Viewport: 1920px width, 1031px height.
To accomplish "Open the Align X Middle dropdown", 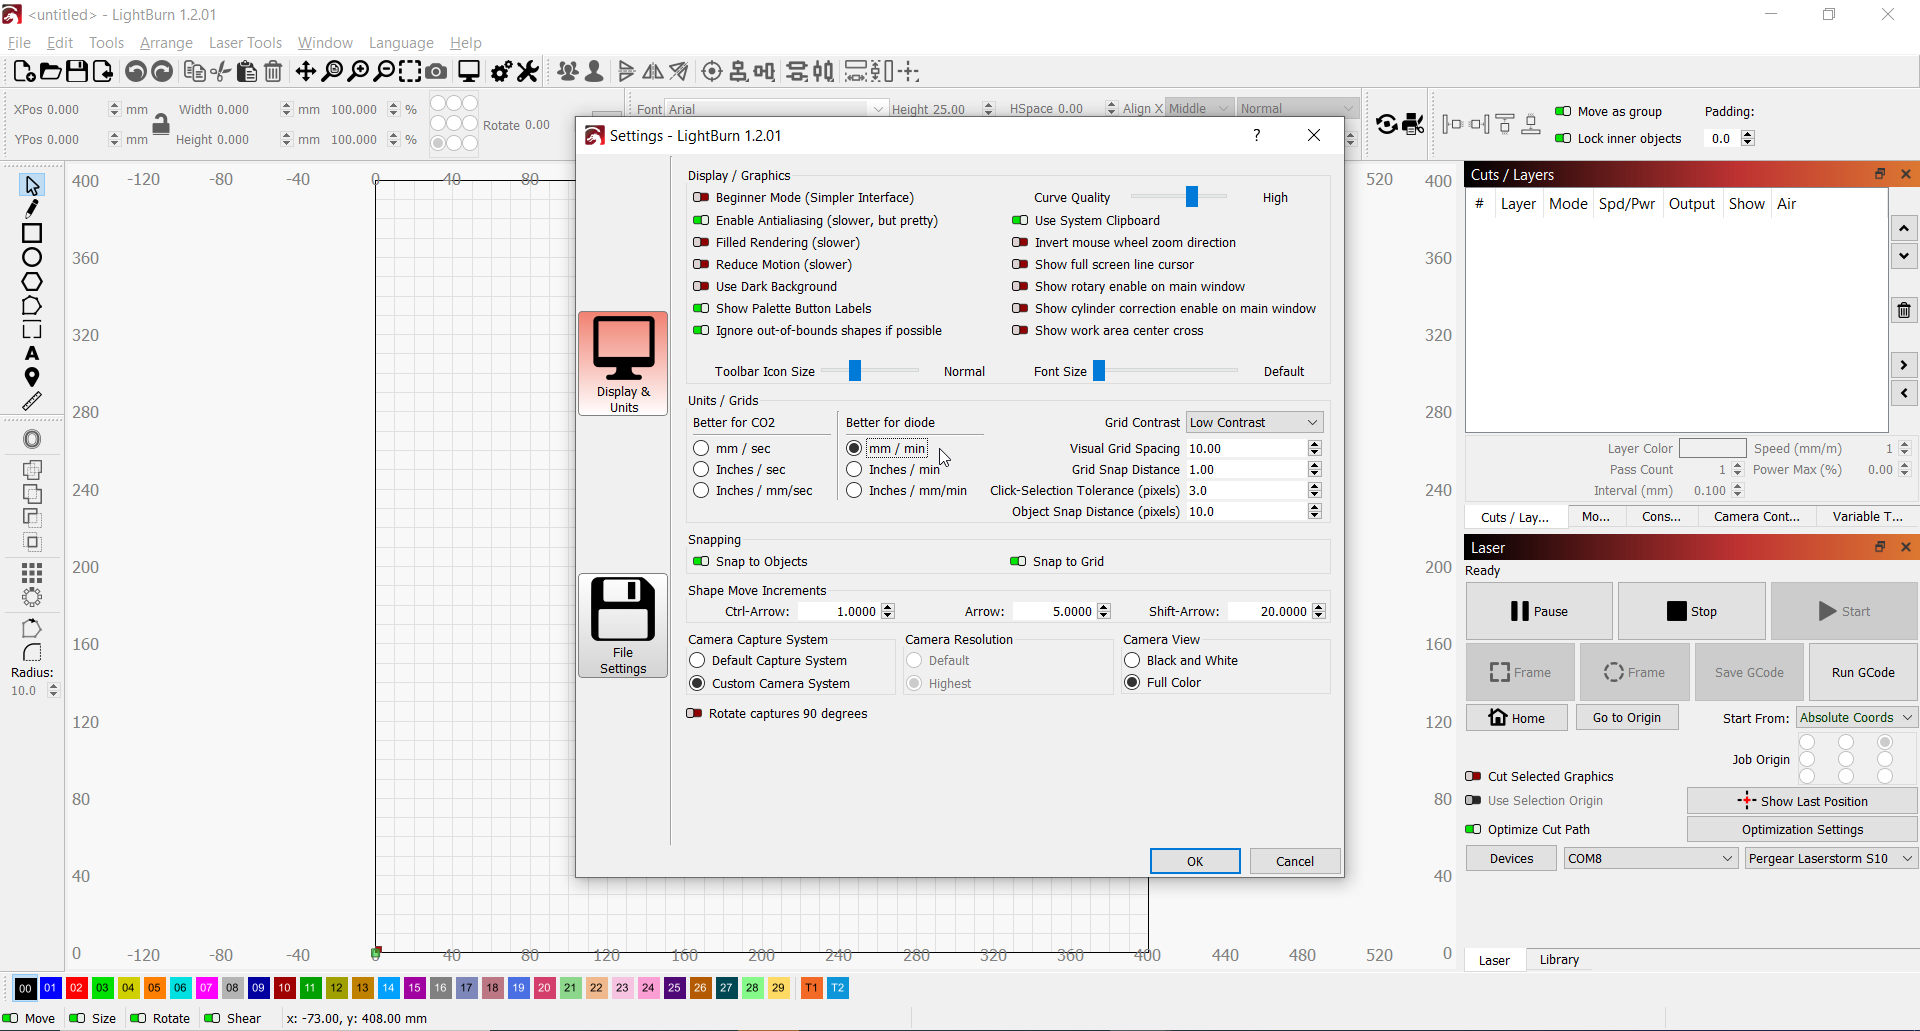I will [x=1199, y=108].
